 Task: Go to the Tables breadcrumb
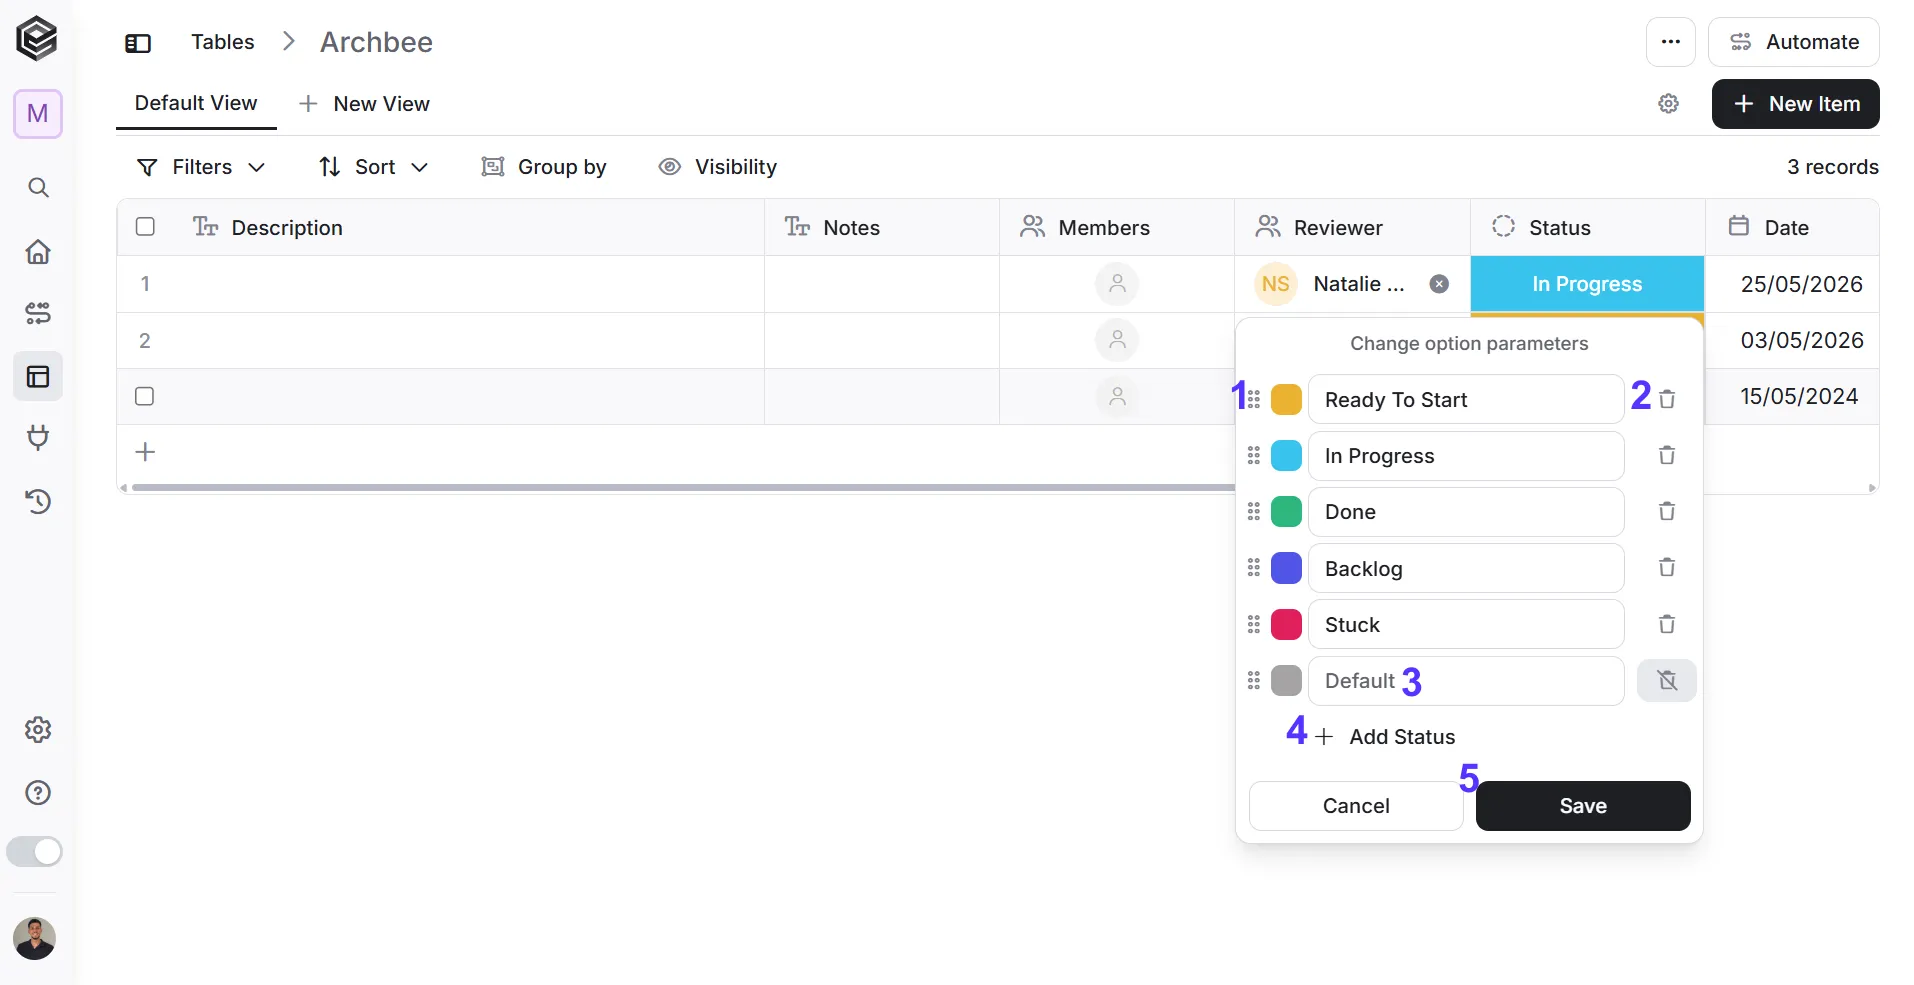click(223, 42)
